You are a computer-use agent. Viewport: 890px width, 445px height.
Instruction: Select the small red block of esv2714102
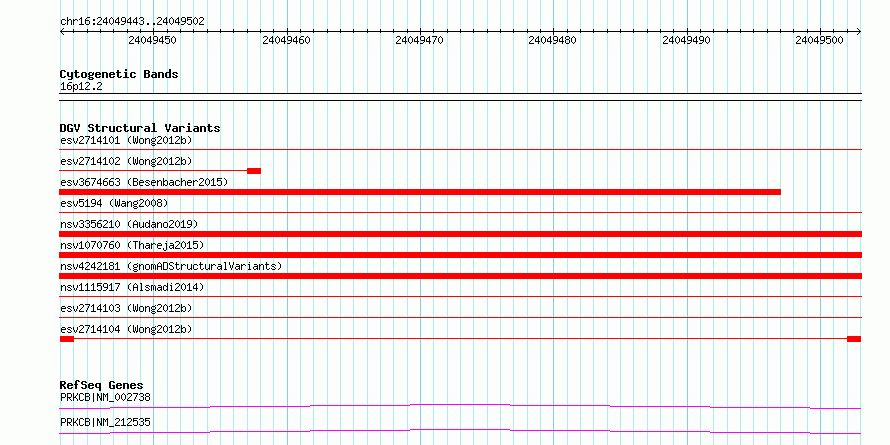[254, 171]
